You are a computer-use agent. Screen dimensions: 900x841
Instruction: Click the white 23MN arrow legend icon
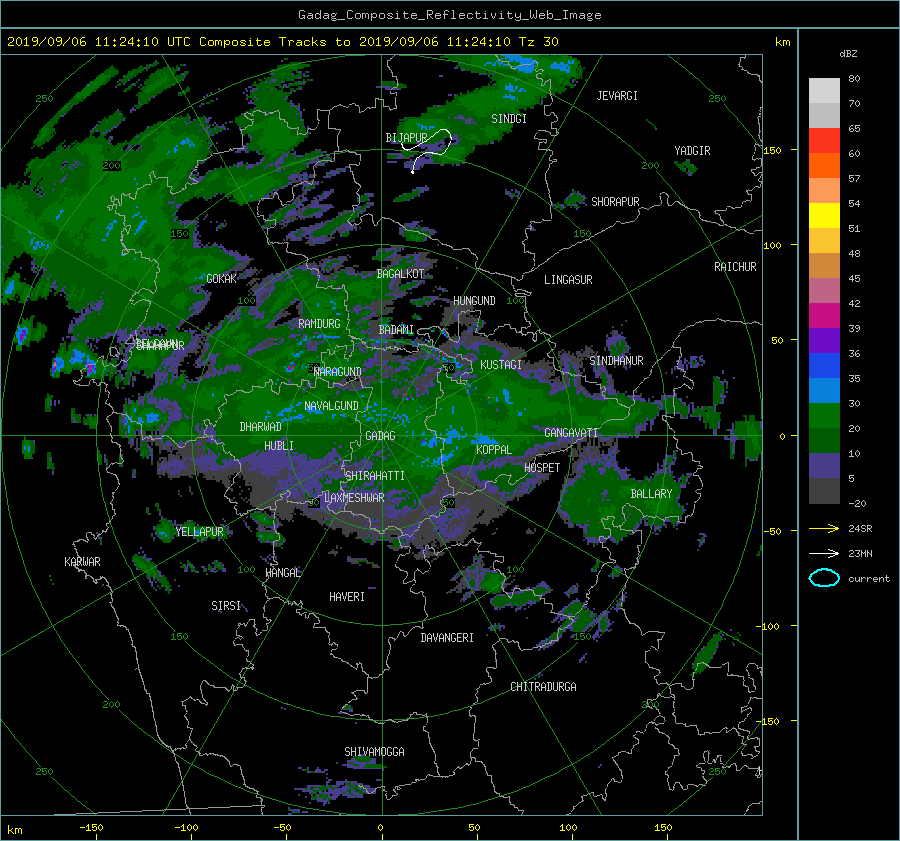[x=824, y=553]
